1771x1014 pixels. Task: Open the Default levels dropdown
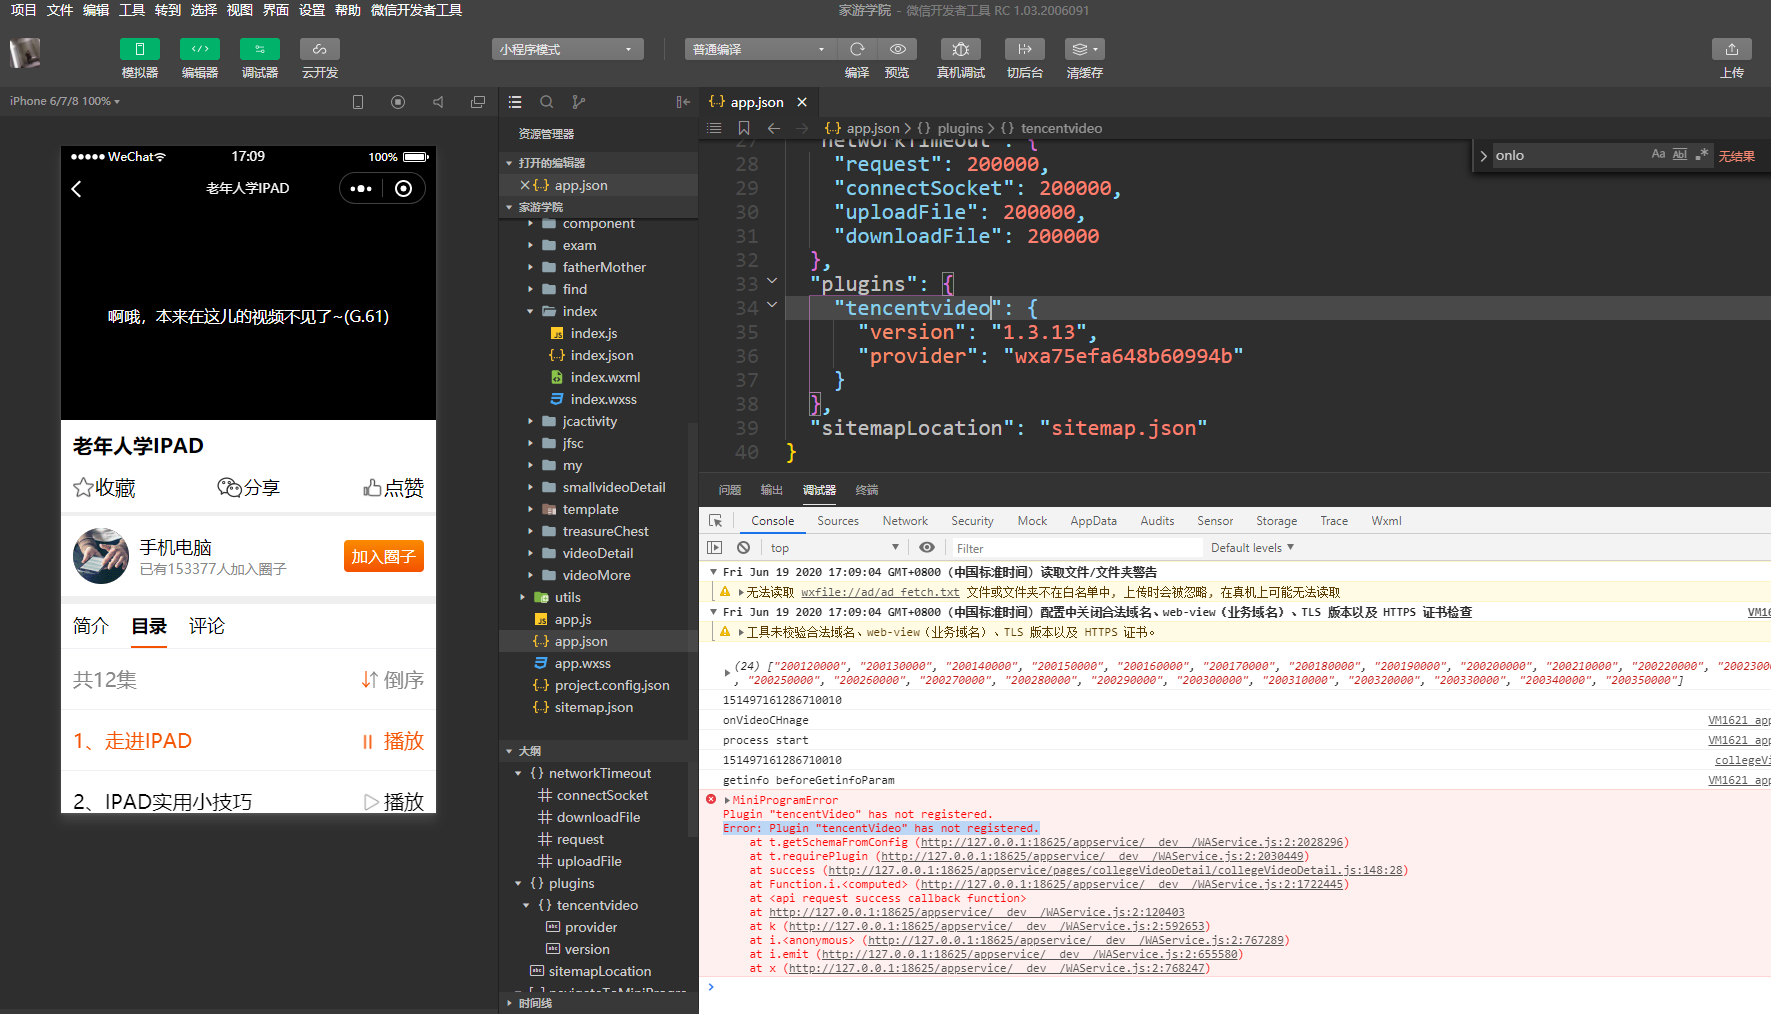point(1252,548)
